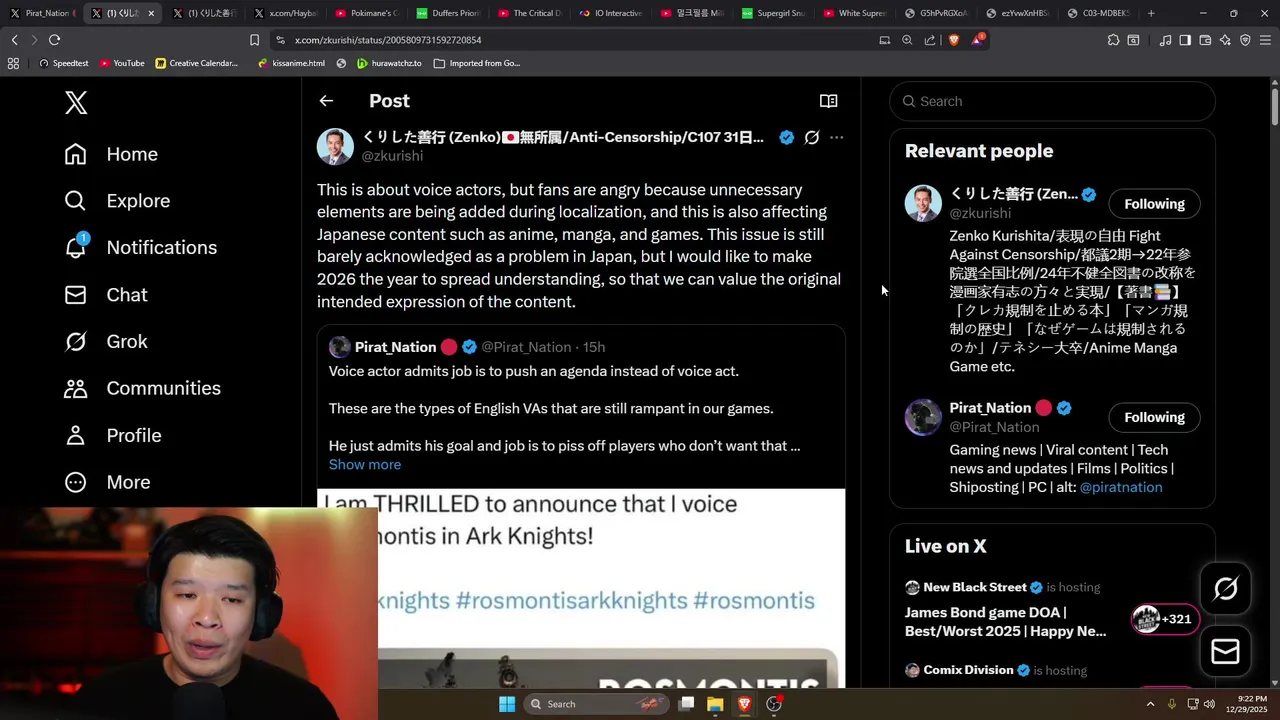The width and height of the screenshot is (1280, 720).
Task: Open the X logo home icon
Action: [x=76, y=102]
